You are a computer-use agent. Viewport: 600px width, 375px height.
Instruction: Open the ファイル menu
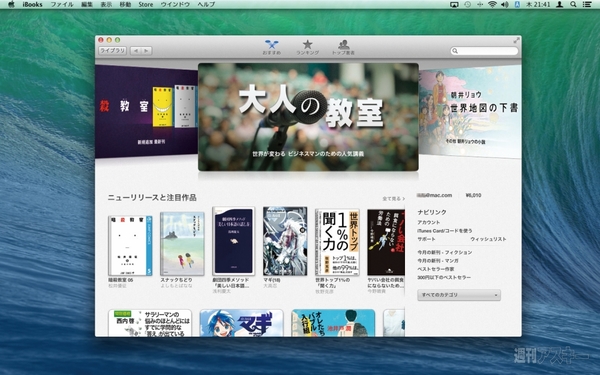[62, 4]
